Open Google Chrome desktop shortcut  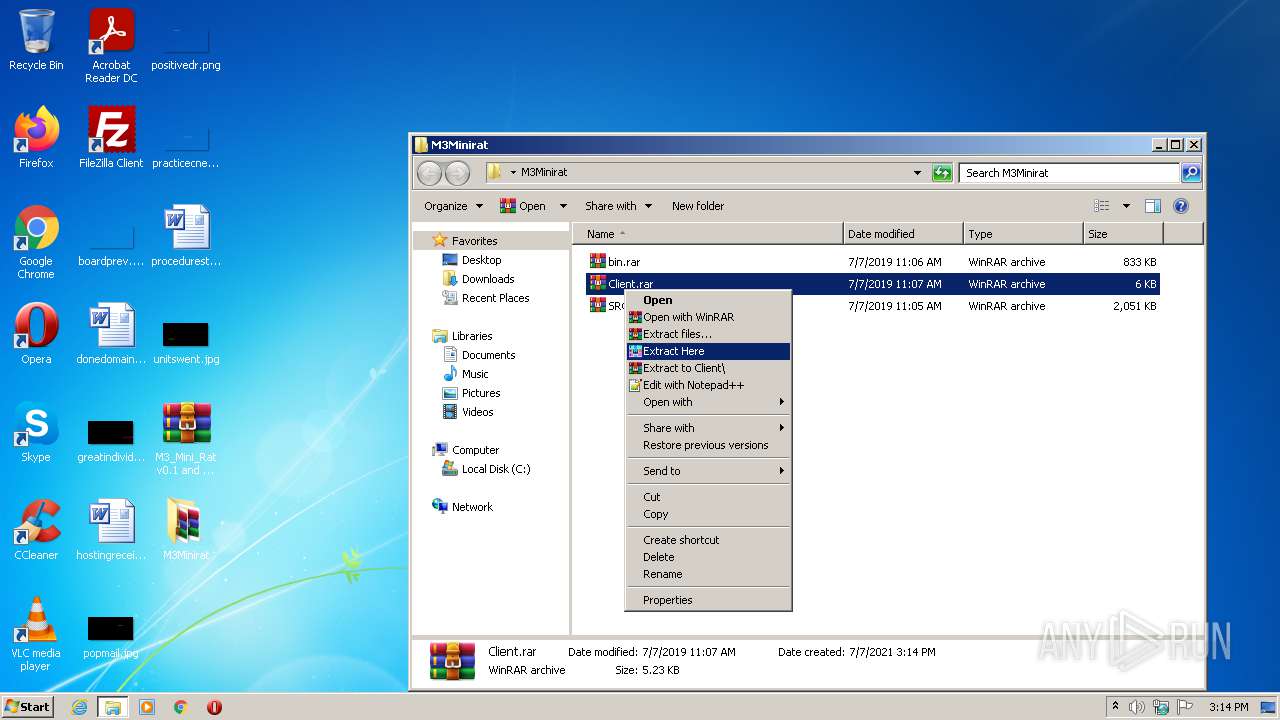(36, 242)
